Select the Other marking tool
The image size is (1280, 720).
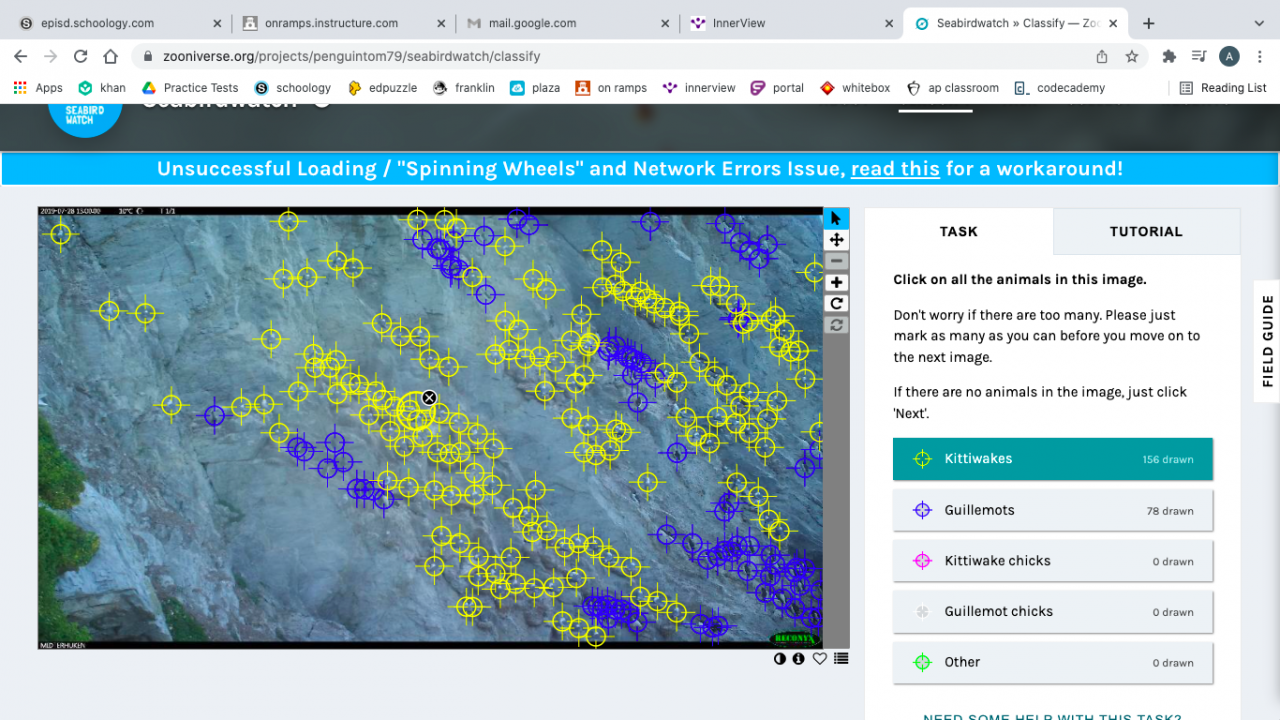tap(1053, 662)
